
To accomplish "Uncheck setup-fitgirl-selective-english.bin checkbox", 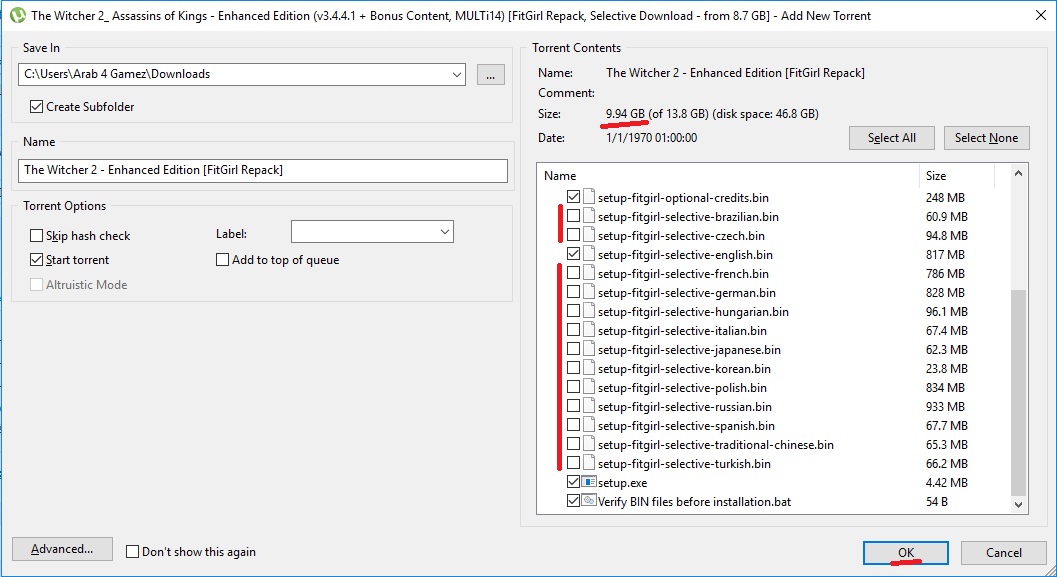I will tap(573, 254).
